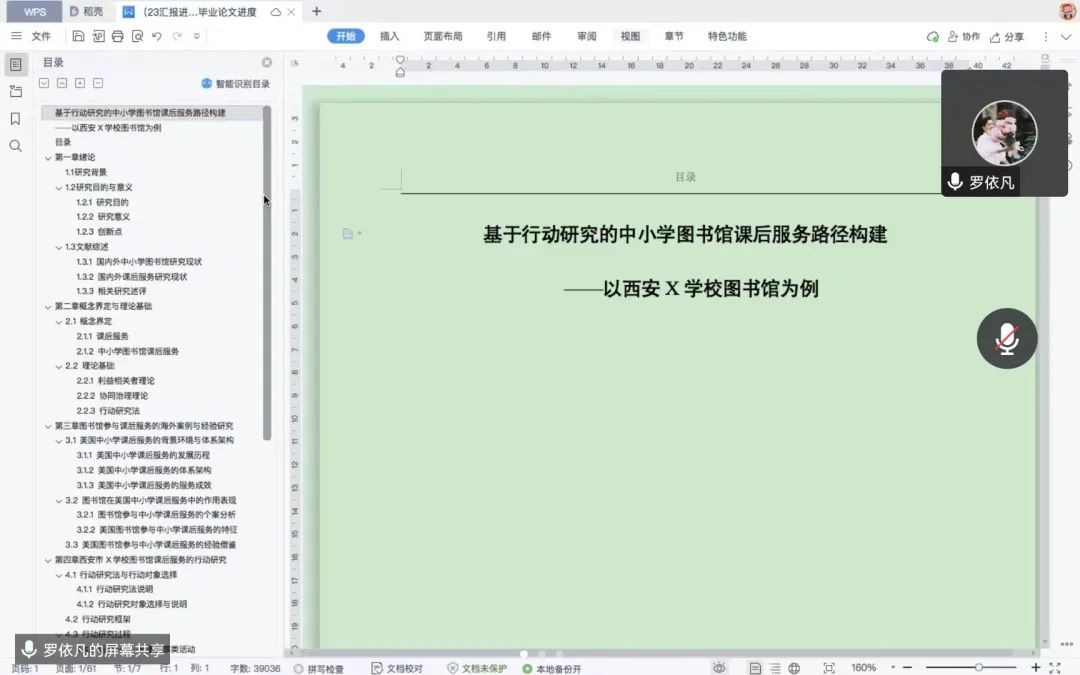Image resolution: width=1080 pixels, height=675 pixels.
Task: Collapse the 1.3文献综述 outline node
Action: pyautogui.click(x=58, y=247)
